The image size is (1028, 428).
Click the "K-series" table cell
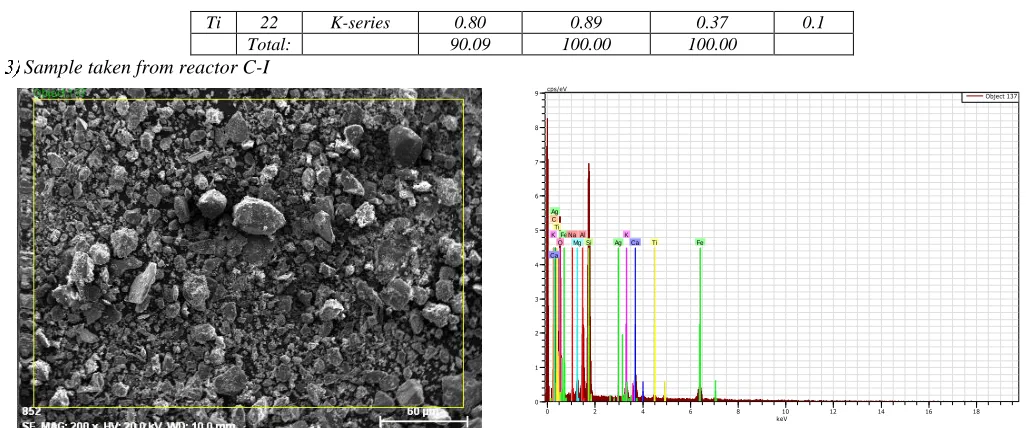click(x=360, y=22)
